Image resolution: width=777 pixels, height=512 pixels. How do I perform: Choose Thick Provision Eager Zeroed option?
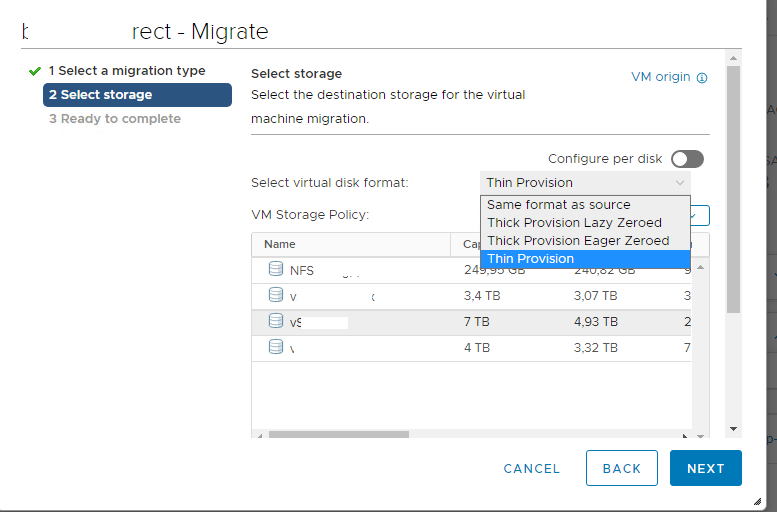click(x=585, y=241)
